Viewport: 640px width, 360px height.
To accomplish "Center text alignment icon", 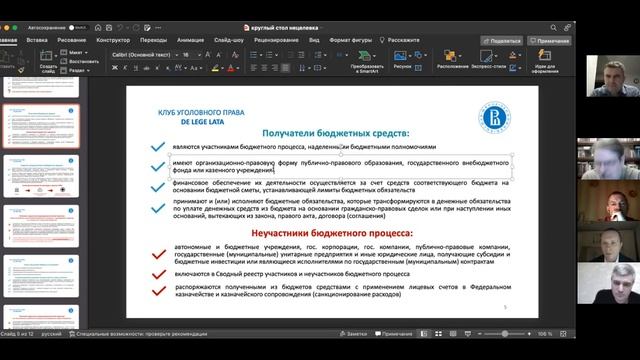I will [x=264, y=68].
